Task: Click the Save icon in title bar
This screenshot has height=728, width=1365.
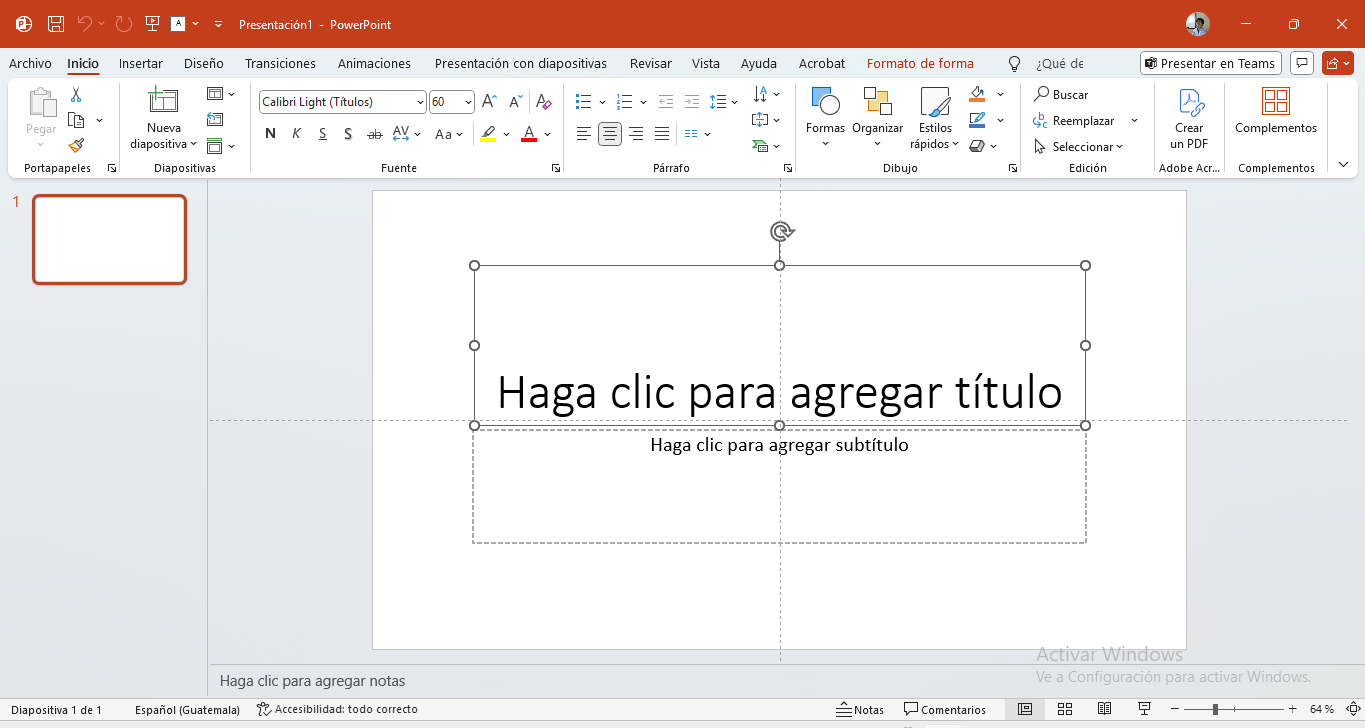Action: 56,24
